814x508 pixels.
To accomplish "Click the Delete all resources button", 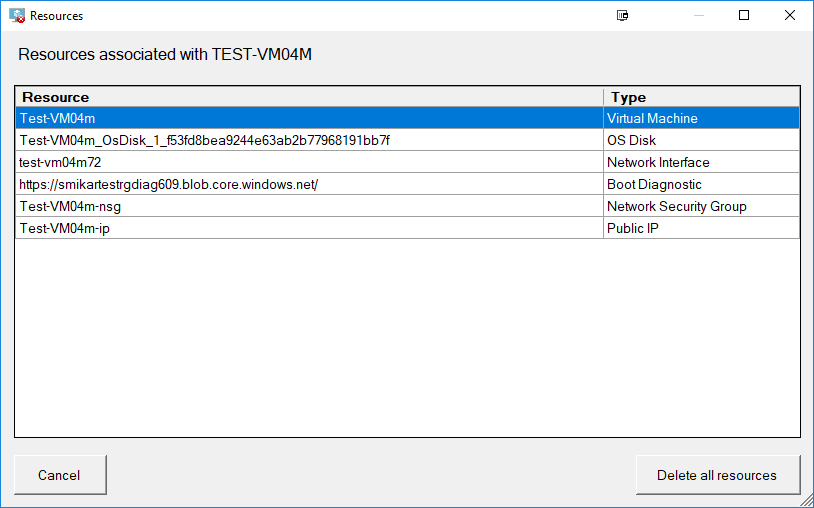I will click(x=718, y=475).
